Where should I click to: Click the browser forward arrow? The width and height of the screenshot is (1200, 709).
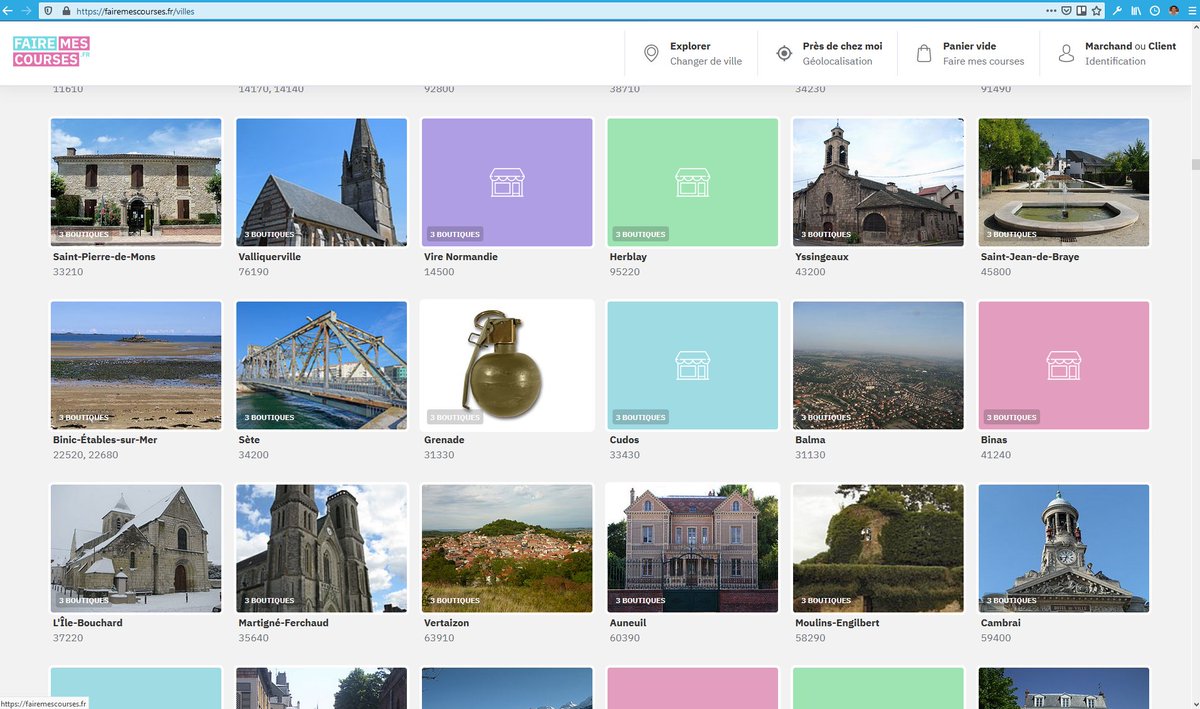coord(26,10)
